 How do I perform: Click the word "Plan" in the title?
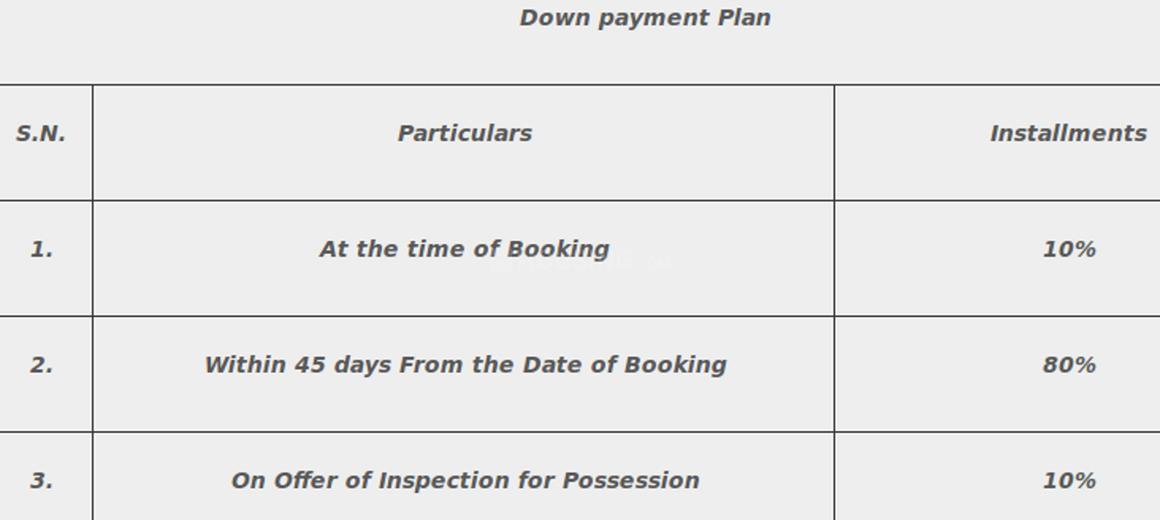[744, 18]
